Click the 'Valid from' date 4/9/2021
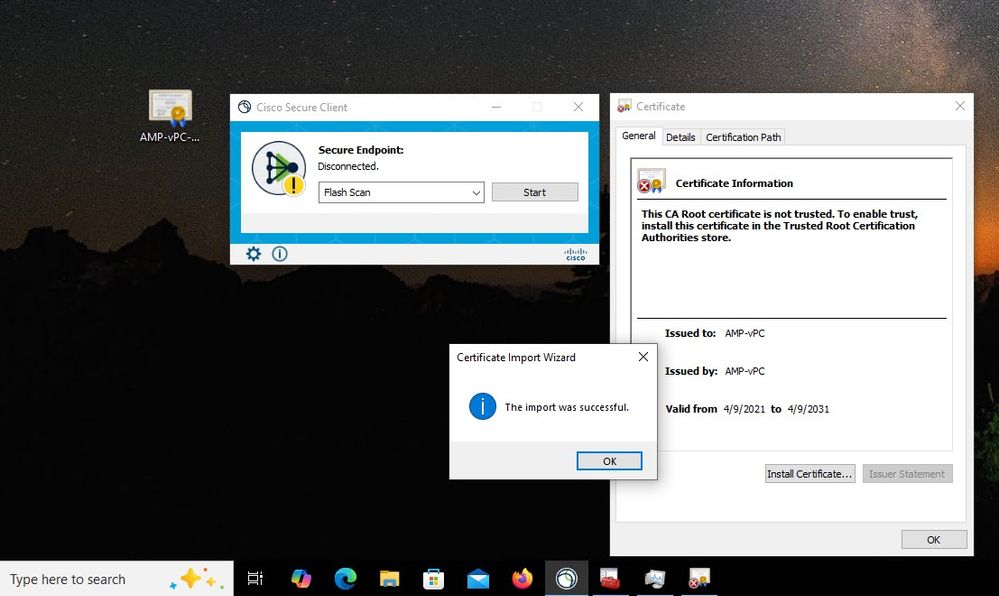The image size is (999, 596). (744, 409)
